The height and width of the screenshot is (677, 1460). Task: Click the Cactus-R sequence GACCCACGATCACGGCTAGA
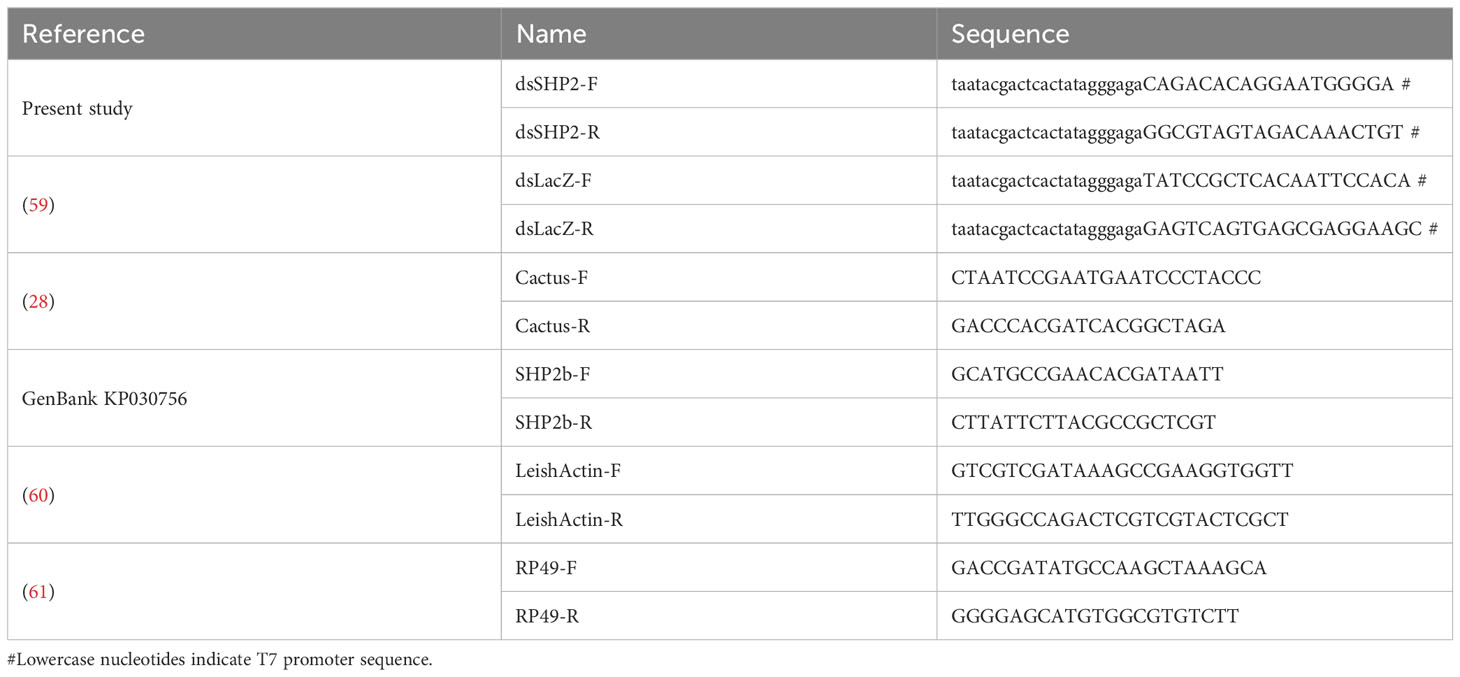(x=1088, y=326)
